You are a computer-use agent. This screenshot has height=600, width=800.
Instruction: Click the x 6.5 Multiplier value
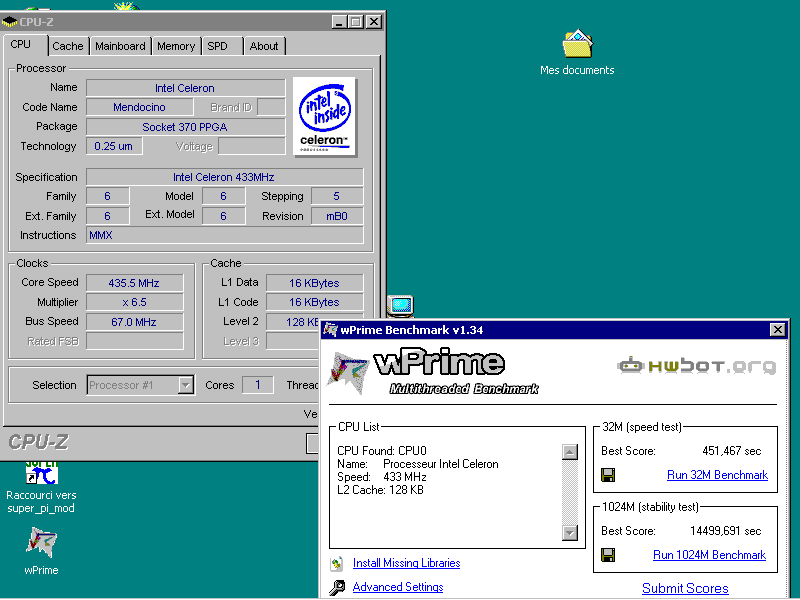click(x=134, y=302)
